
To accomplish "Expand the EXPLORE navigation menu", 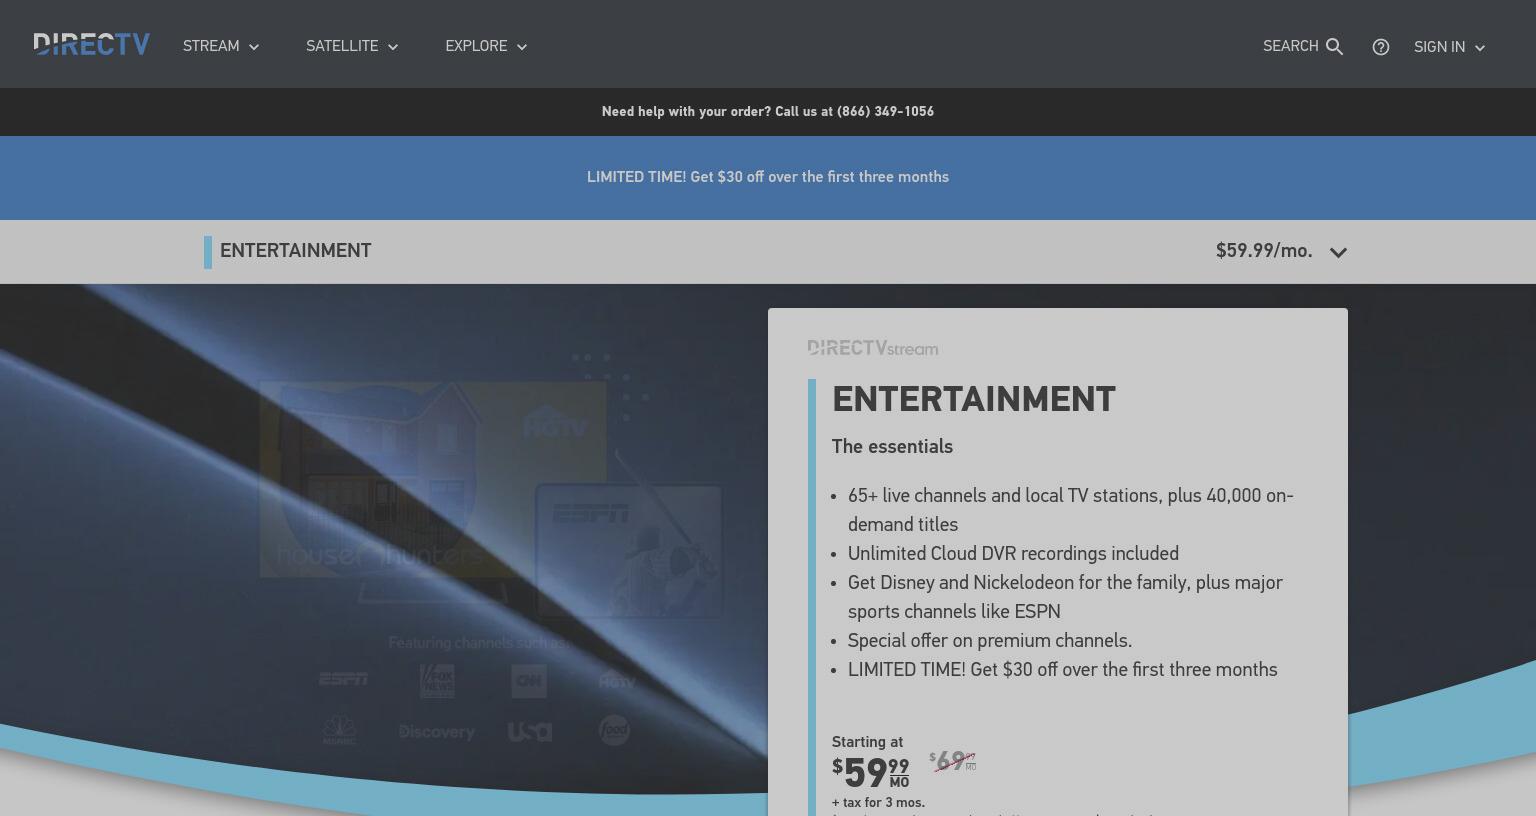I will [x=486, y=47].
